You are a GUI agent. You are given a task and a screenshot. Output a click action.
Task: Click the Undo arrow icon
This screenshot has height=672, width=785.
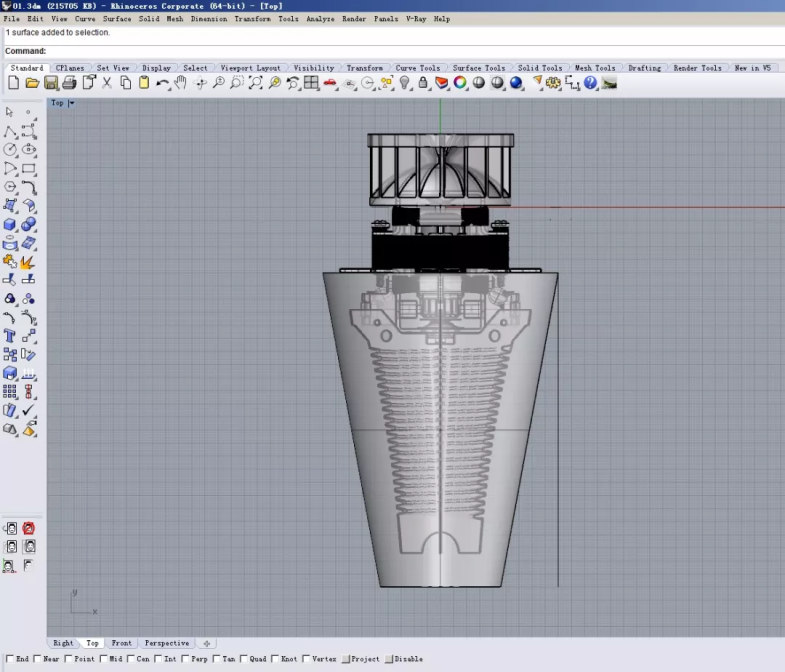162,83
